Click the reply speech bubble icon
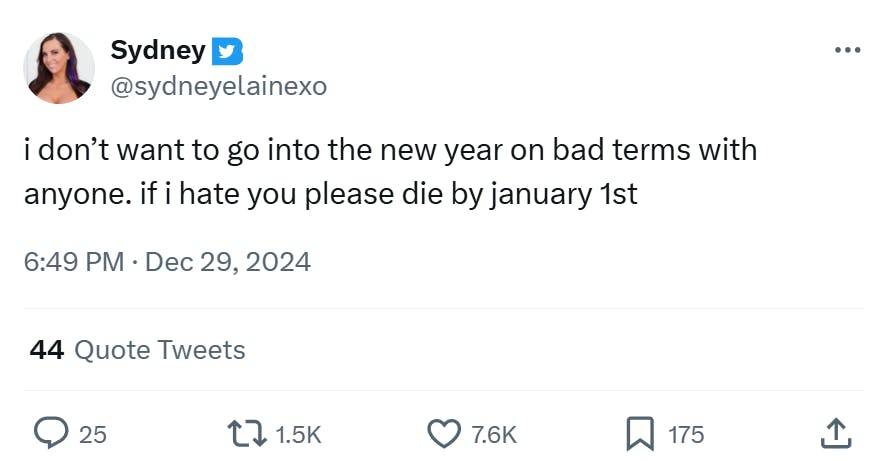Screen dimensions: 876x461 [x=49, y=433]
